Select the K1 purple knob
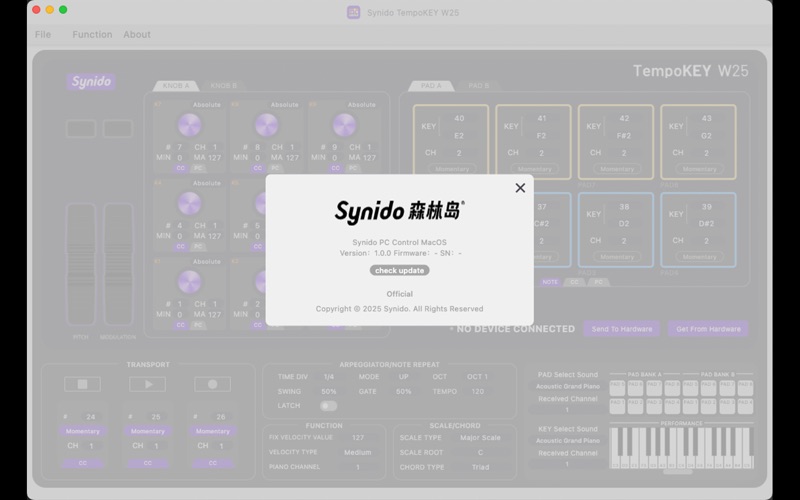 (189, 282)
